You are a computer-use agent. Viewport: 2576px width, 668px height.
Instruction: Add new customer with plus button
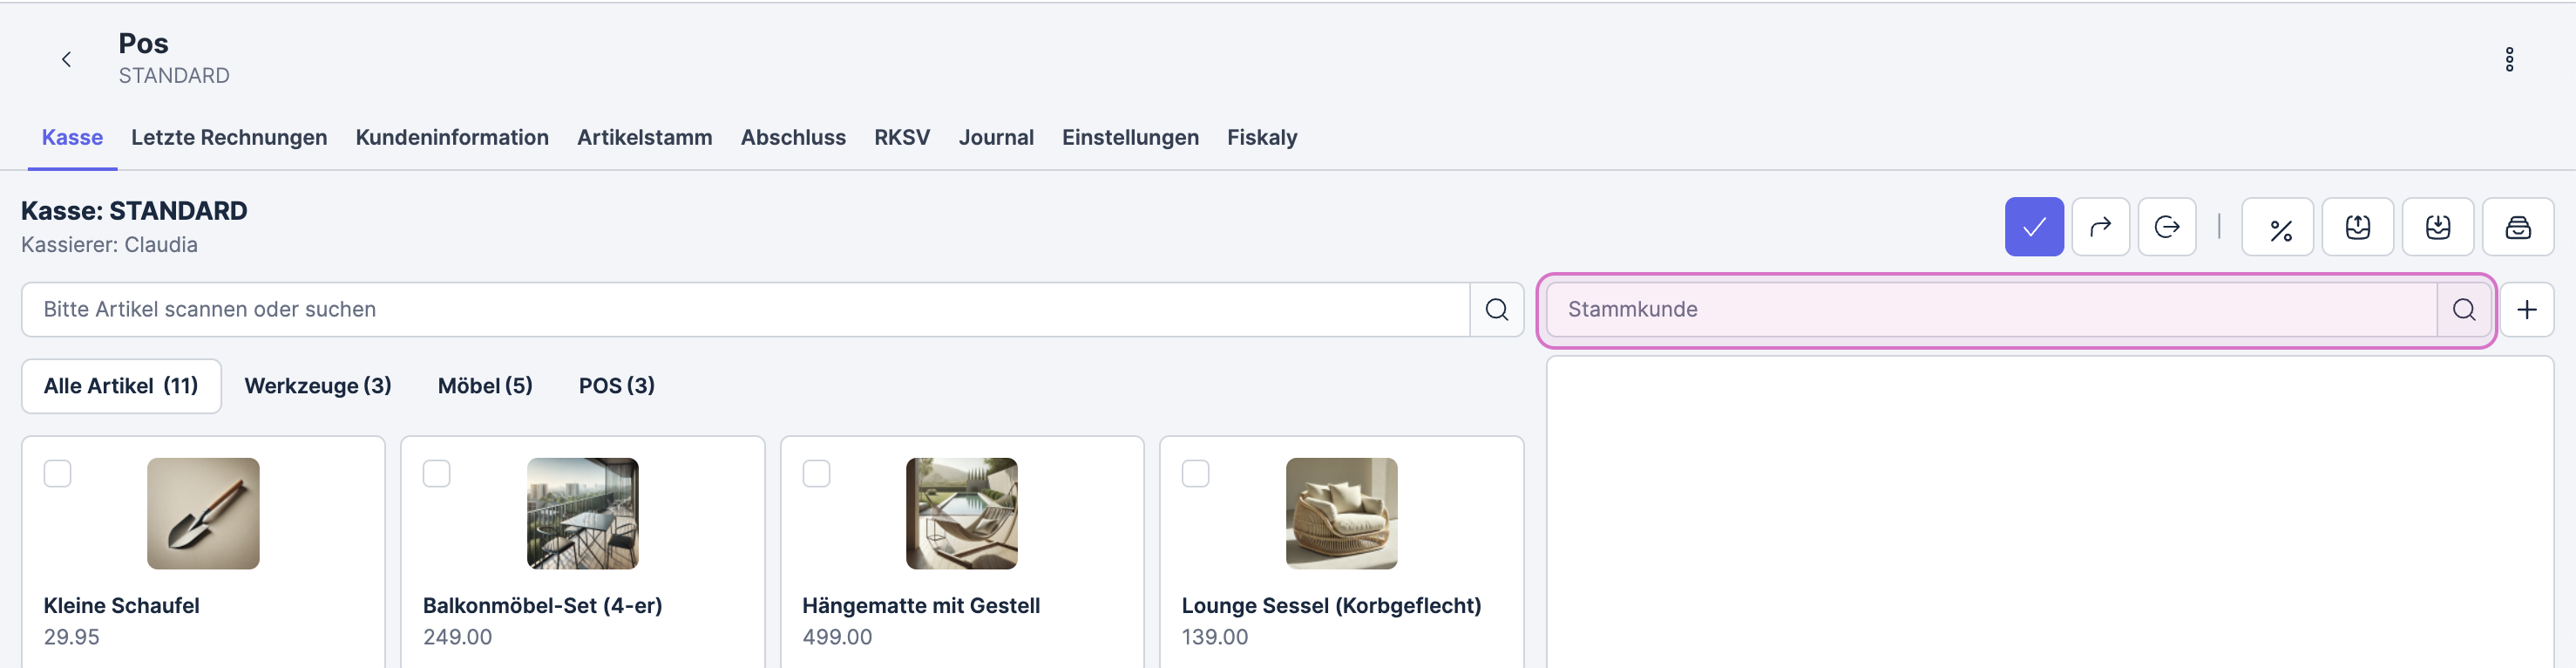click(x=2526, y=309)
